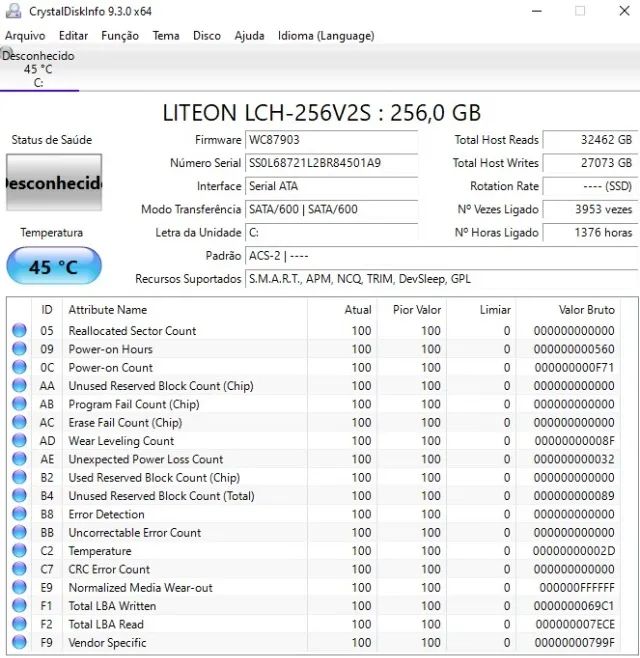640x658 pixels.
Task: Select the Wear Leveling Count attribute name
Action: tap(121, 441)
